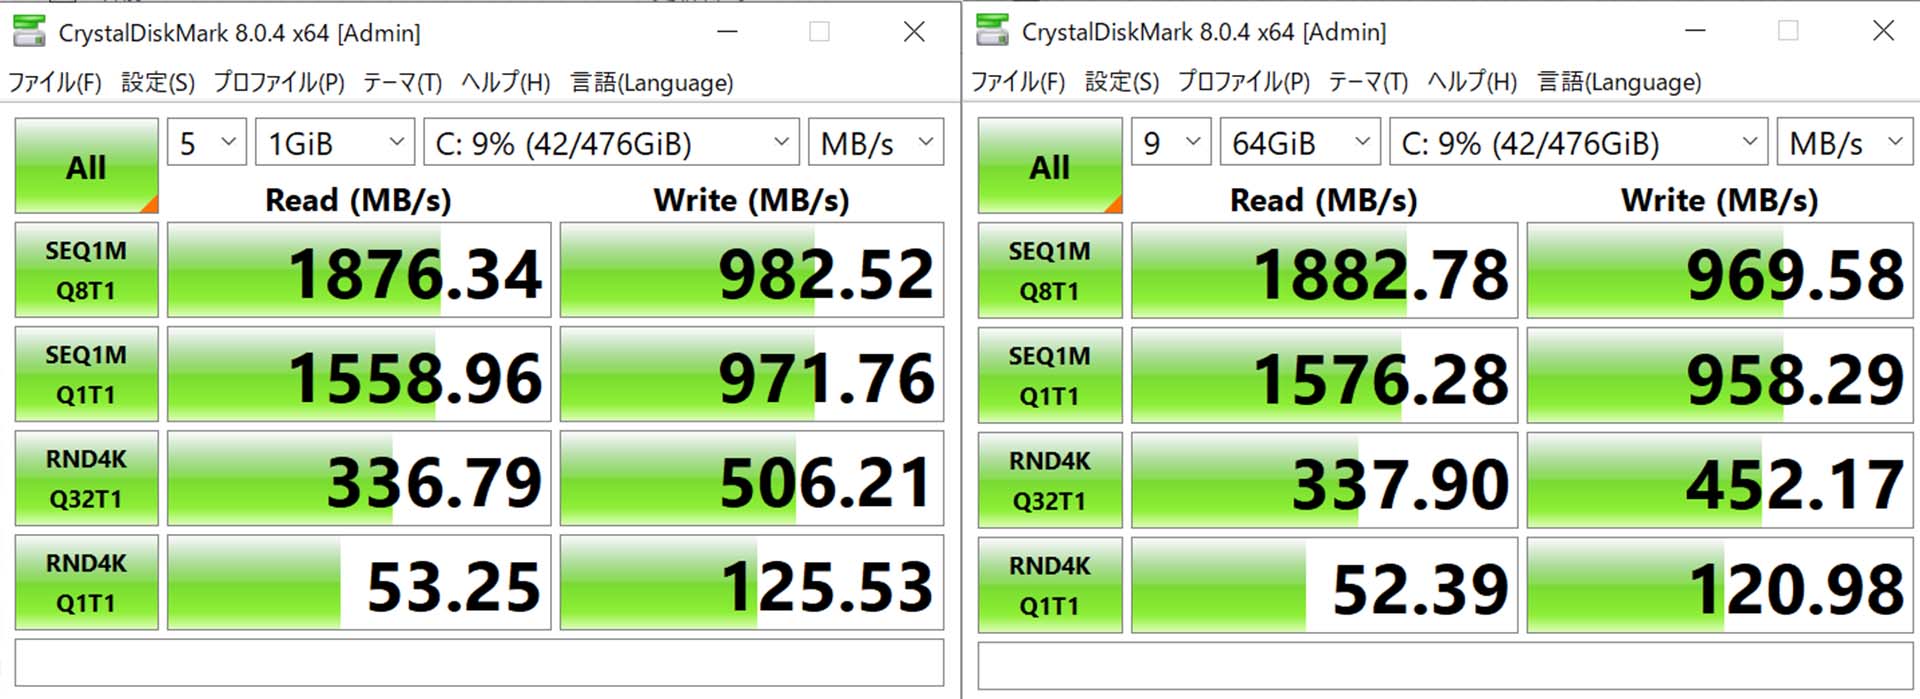Start the RND4K Q1T1 test in the left window
Viewport: 1920px width, 699px height.
86,583
